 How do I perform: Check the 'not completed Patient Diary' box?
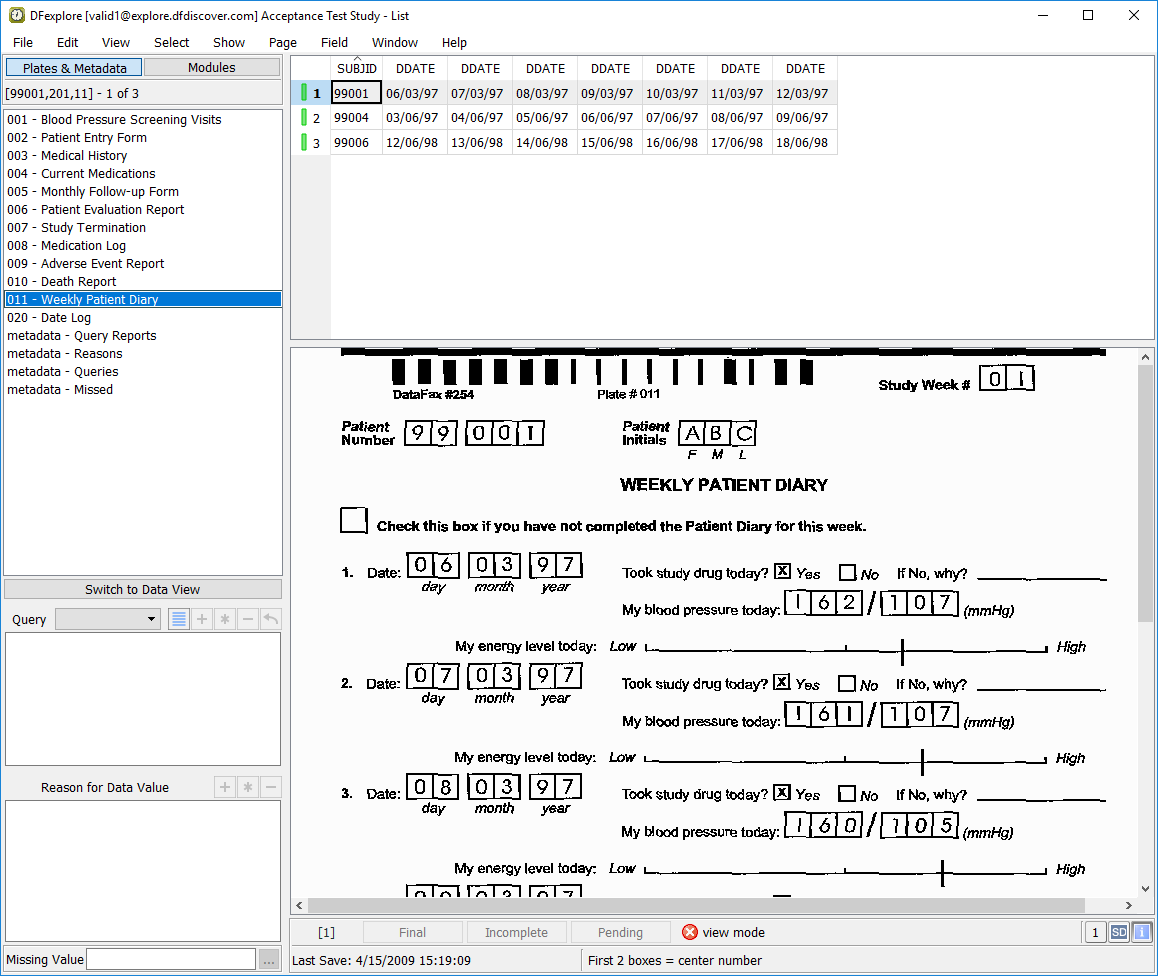point(354,521)
